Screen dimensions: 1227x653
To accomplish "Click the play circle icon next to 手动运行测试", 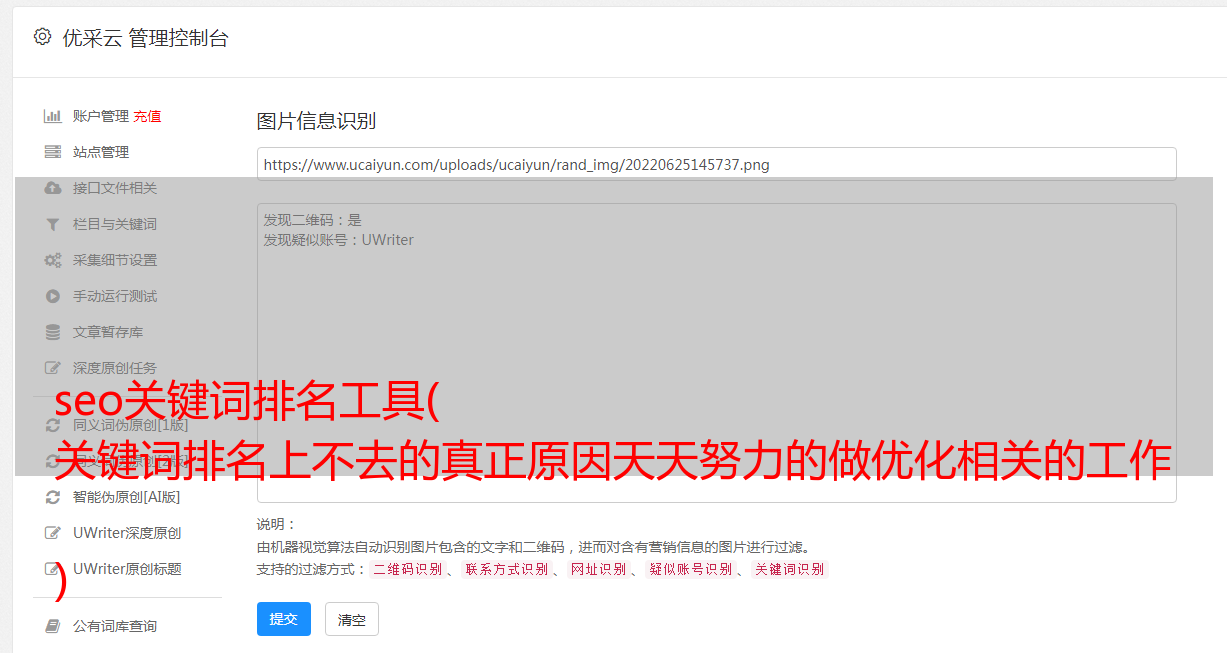I will coord(53,296).
